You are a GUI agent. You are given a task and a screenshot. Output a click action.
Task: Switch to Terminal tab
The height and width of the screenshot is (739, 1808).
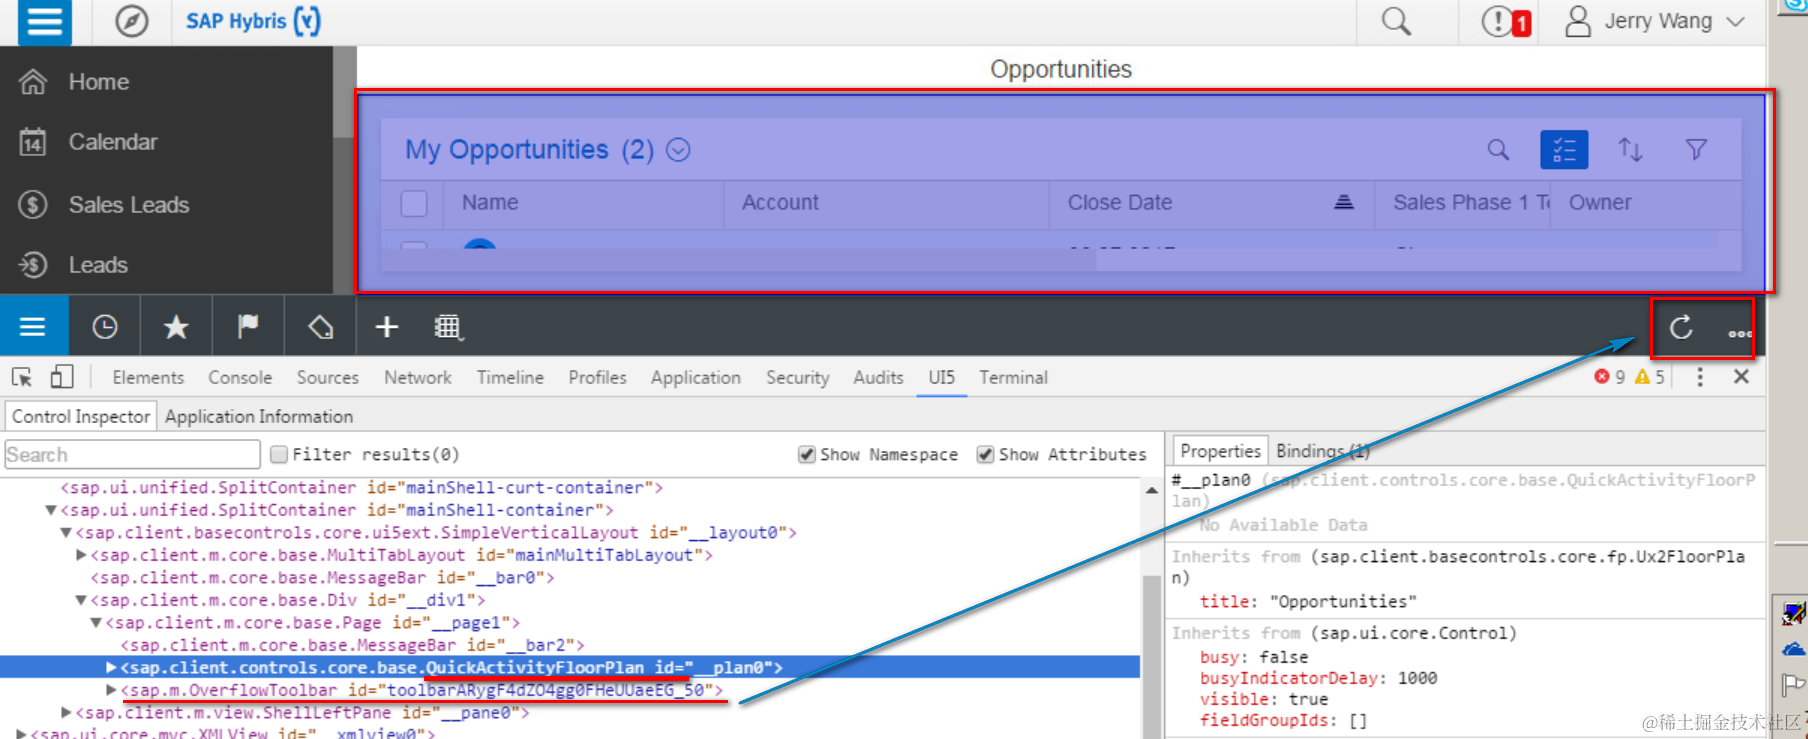1013,377
